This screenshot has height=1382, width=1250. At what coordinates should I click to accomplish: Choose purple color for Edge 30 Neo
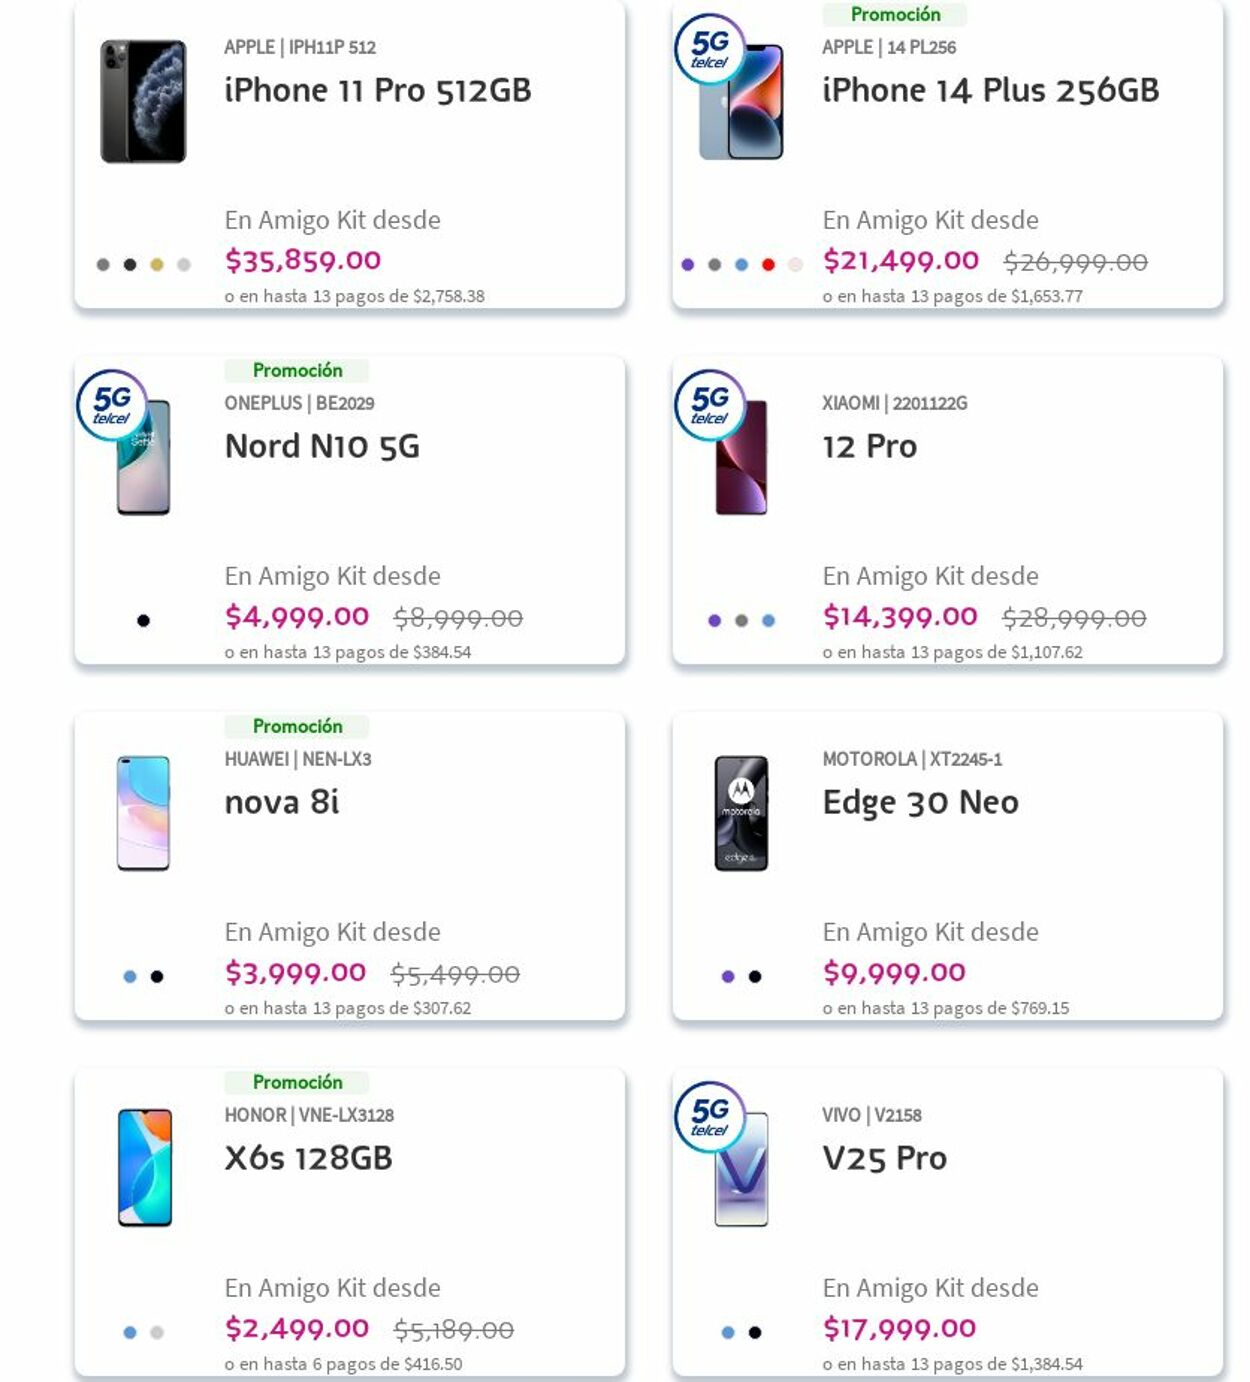coord(728,977)
